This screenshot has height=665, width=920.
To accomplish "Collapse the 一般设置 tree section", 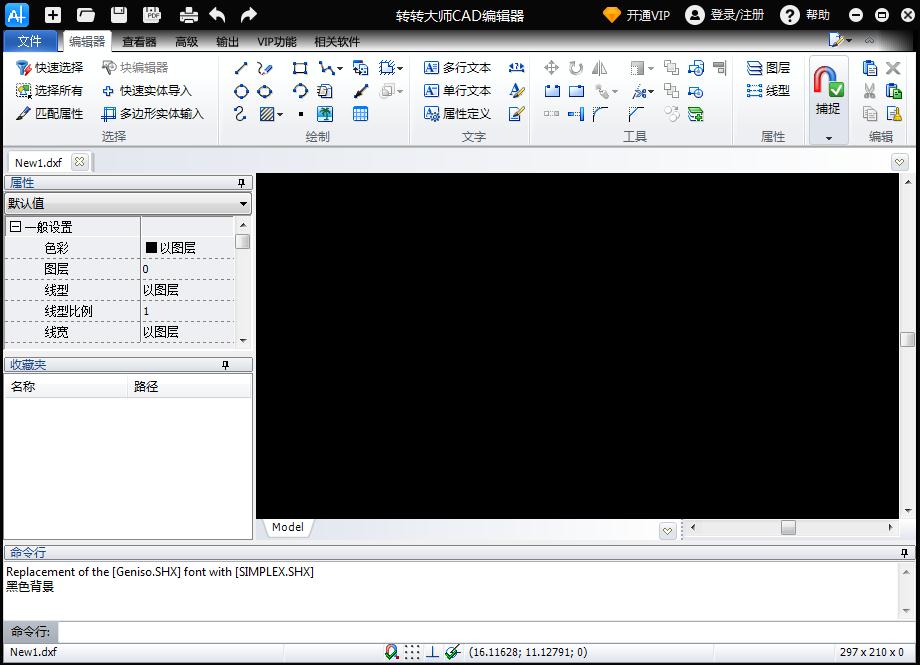I will pos(15,227).
